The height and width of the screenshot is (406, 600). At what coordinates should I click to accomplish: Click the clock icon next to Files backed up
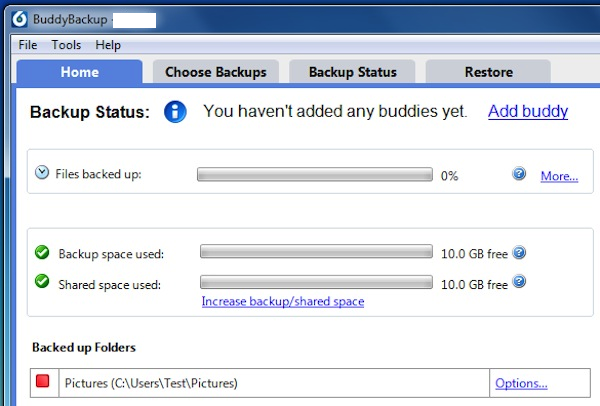tap(42, 172)
